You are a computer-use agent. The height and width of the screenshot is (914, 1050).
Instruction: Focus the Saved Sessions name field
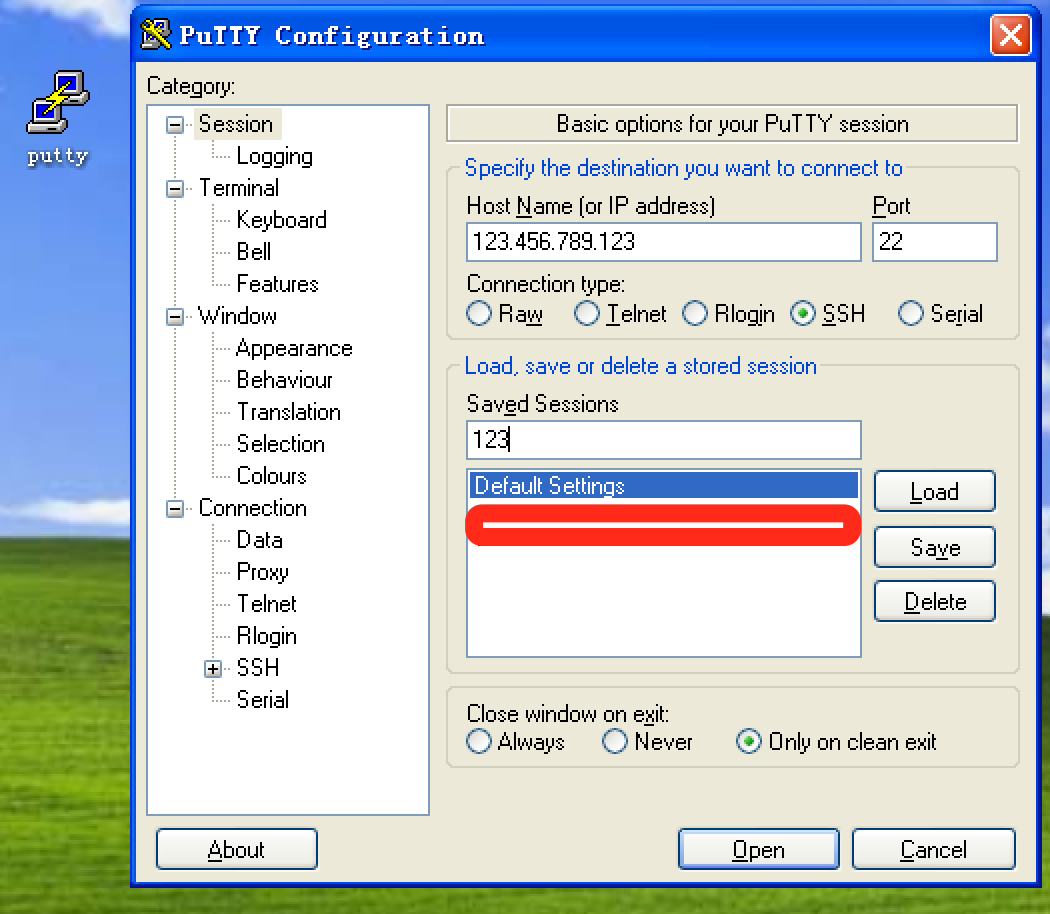coord(664,440)
